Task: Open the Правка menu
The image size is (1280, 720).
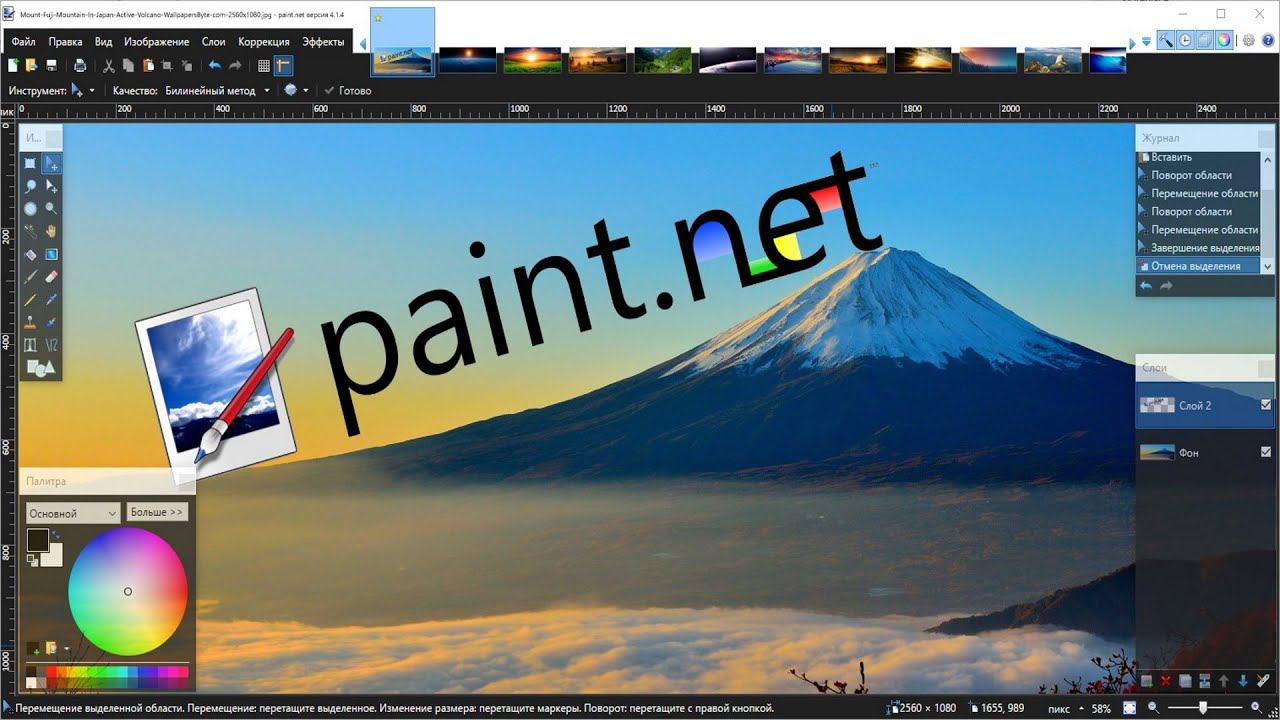Action: (65, 42)
